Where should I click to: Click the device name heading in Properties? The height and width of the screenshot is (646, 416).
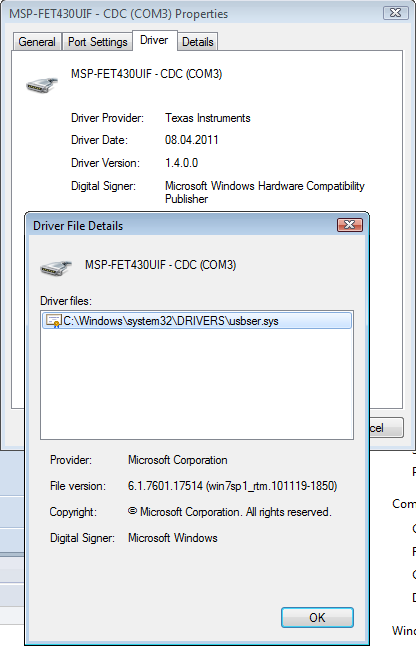pos(146,74)
